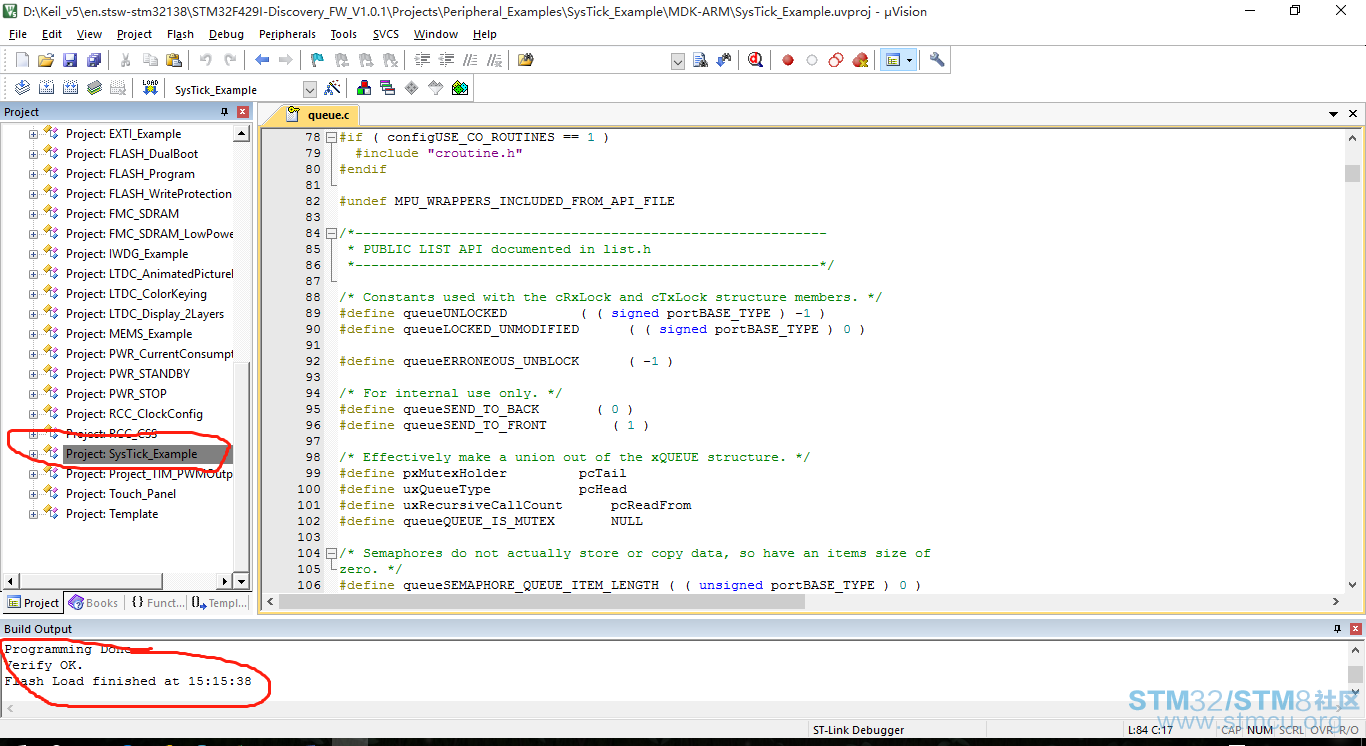Expand Project: Template node
1366x746 pixels.
33,514
